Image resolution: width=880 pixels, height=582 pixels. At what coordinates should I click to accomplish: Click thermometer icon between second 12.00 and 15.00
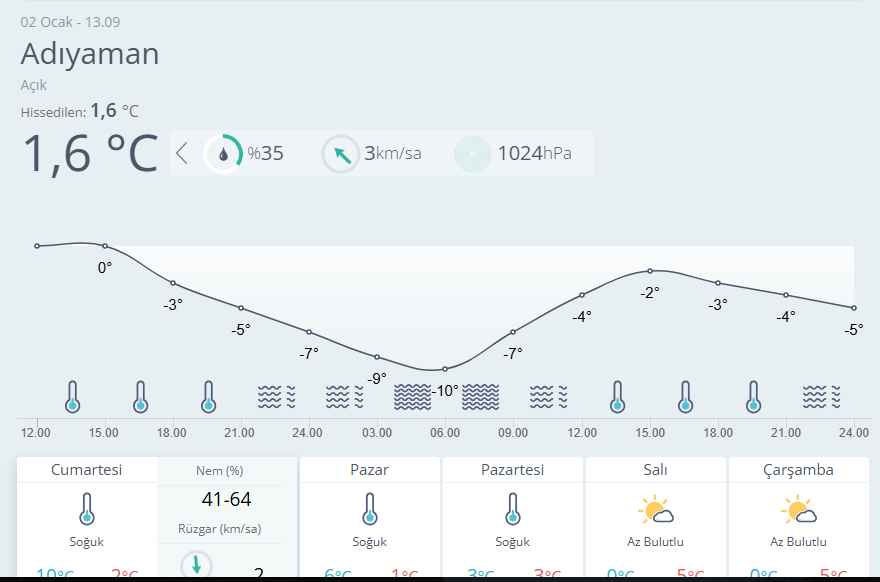(617, 397)
